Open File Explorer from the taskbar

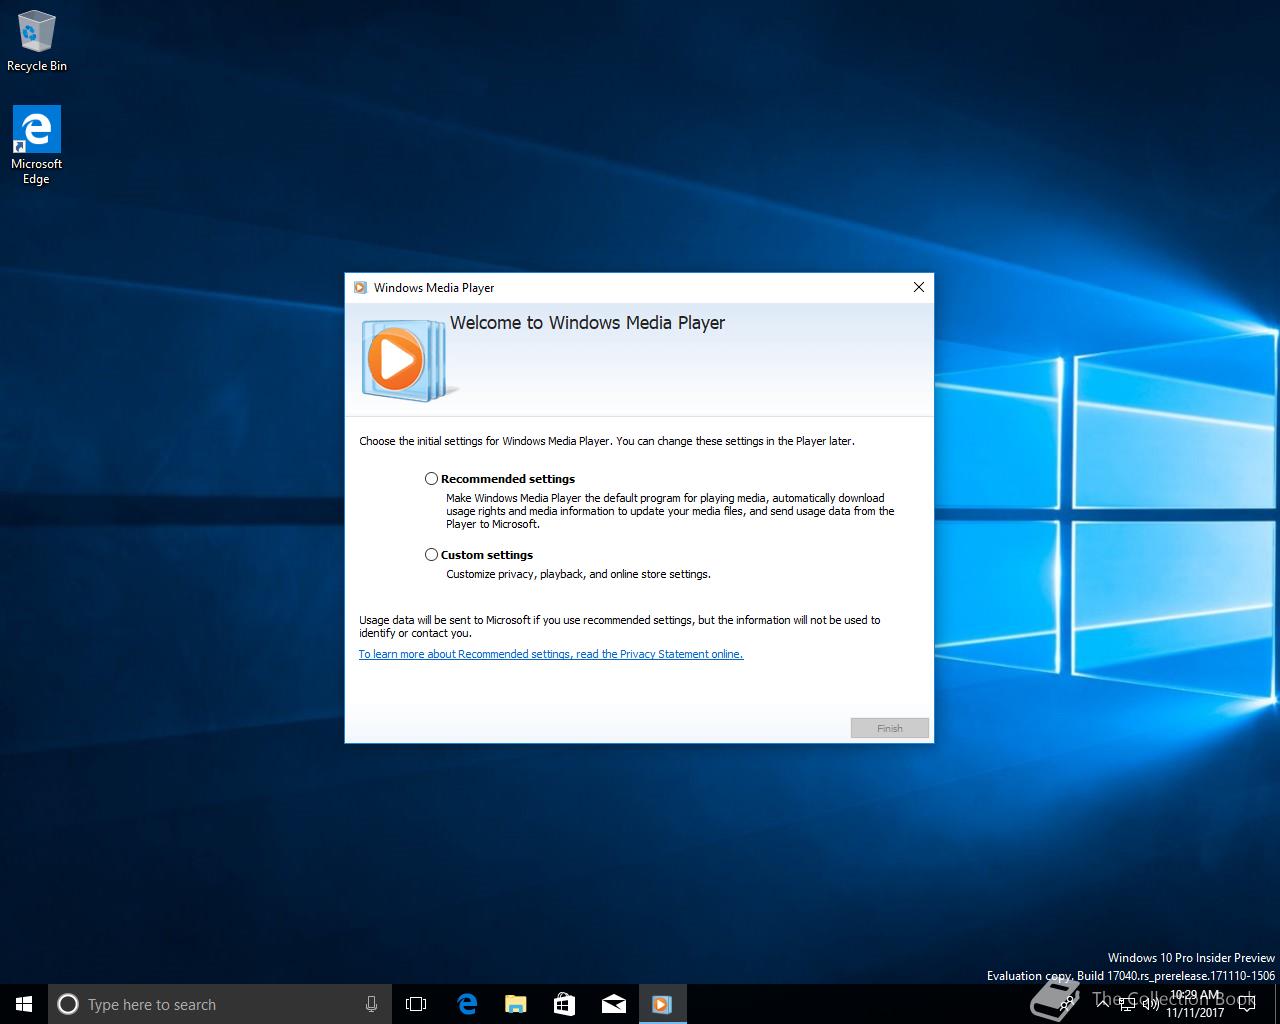515,1004
